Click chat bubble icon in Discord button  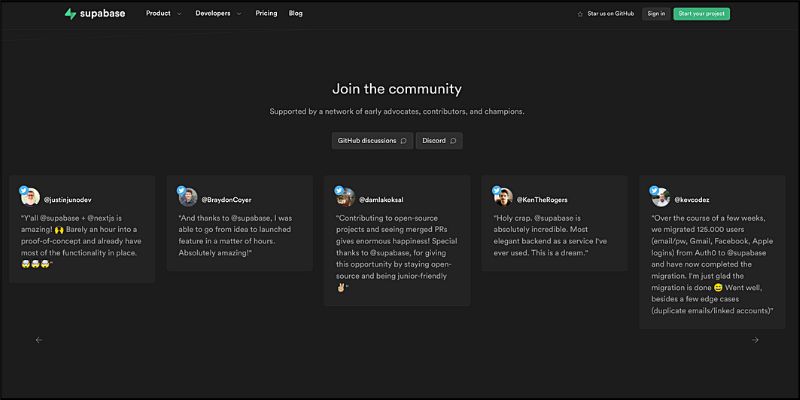coord(453,141)
